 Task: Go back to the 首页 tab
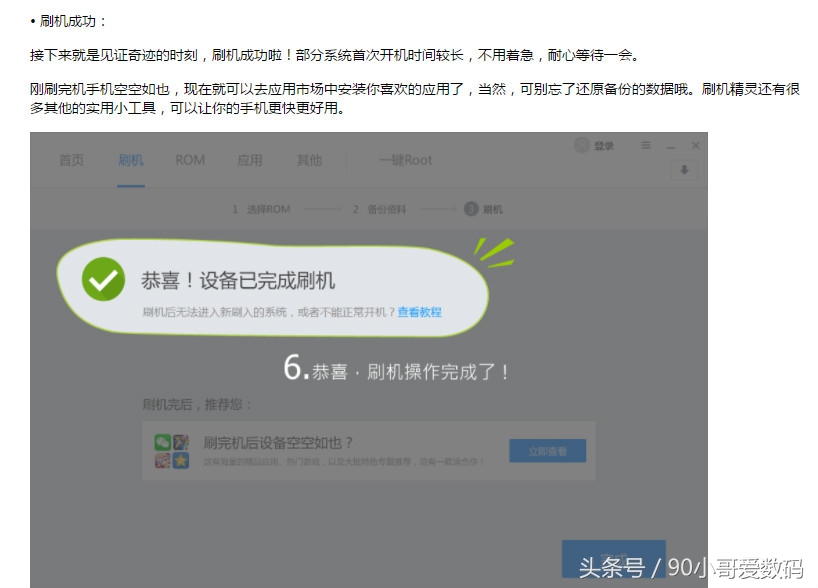(x=70, y=159)
